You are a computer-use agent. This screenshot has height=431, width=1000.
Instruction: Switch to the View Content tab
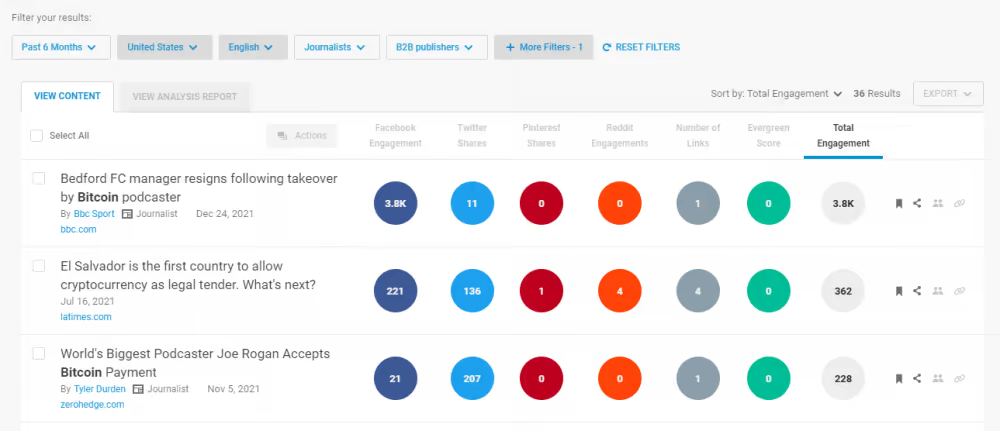click(68, 97)
